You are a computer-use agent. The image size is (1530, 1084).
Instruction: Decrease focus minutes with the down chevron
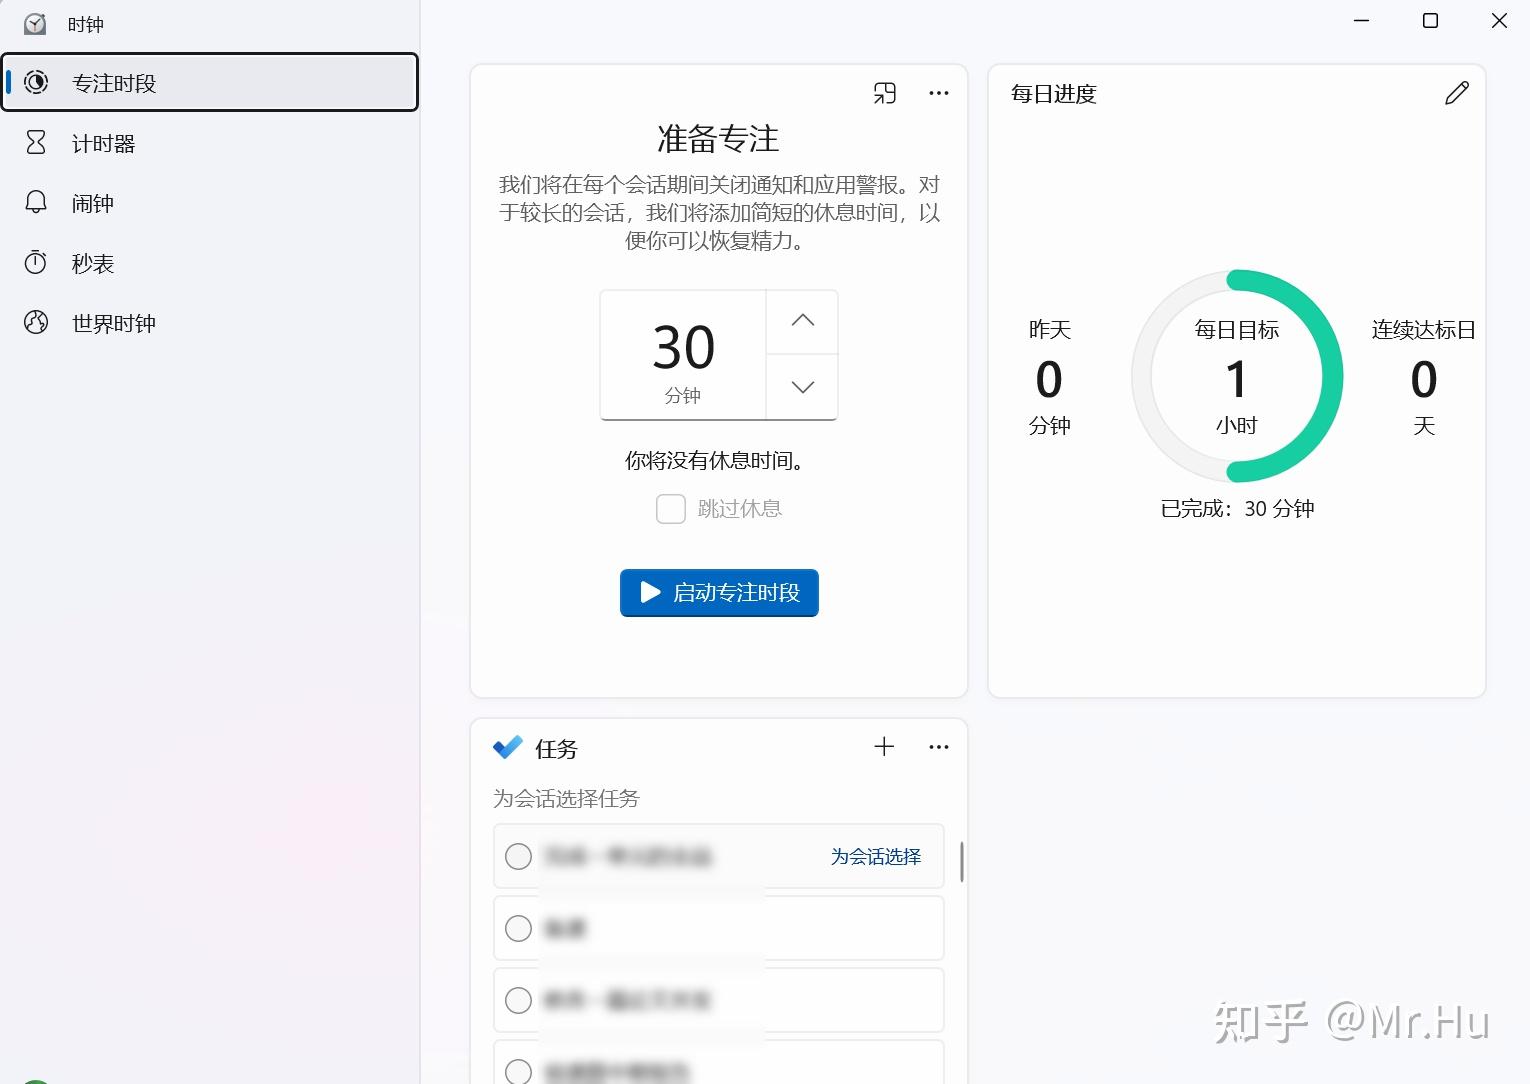point(802,387)
